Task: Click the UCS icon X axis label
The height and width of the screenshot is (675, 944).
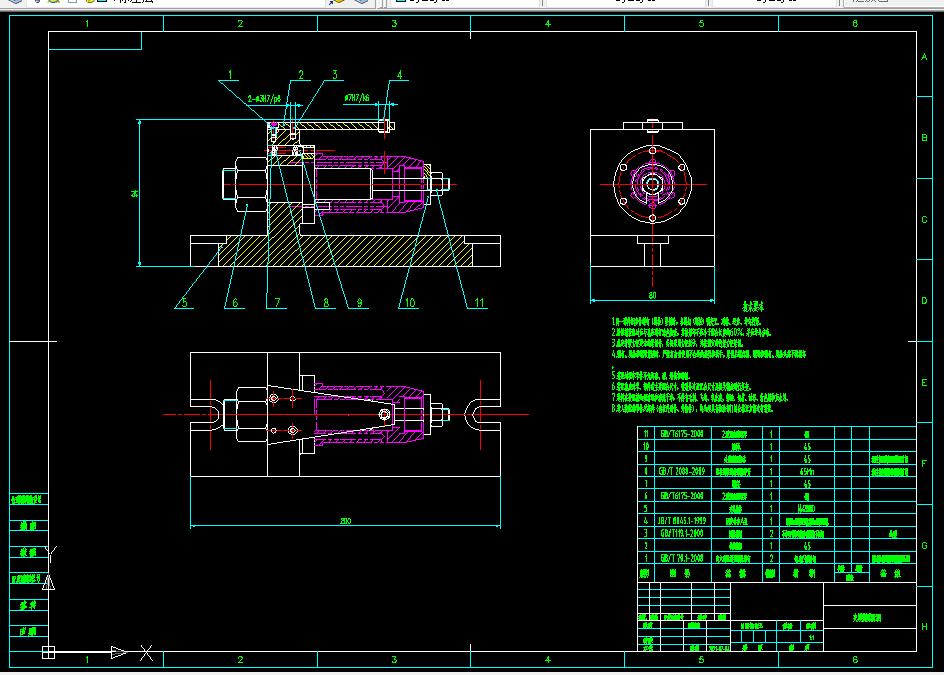Action: tap(146, 653)
